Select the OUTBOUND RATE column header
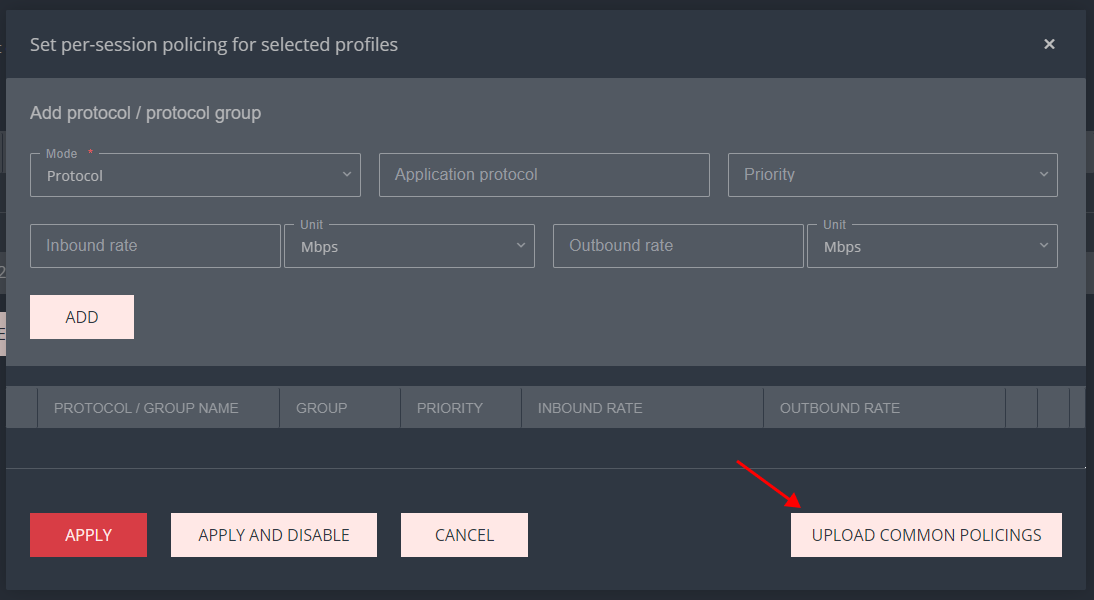Viewport: 1094px width, 600px height. pos(839,408)
